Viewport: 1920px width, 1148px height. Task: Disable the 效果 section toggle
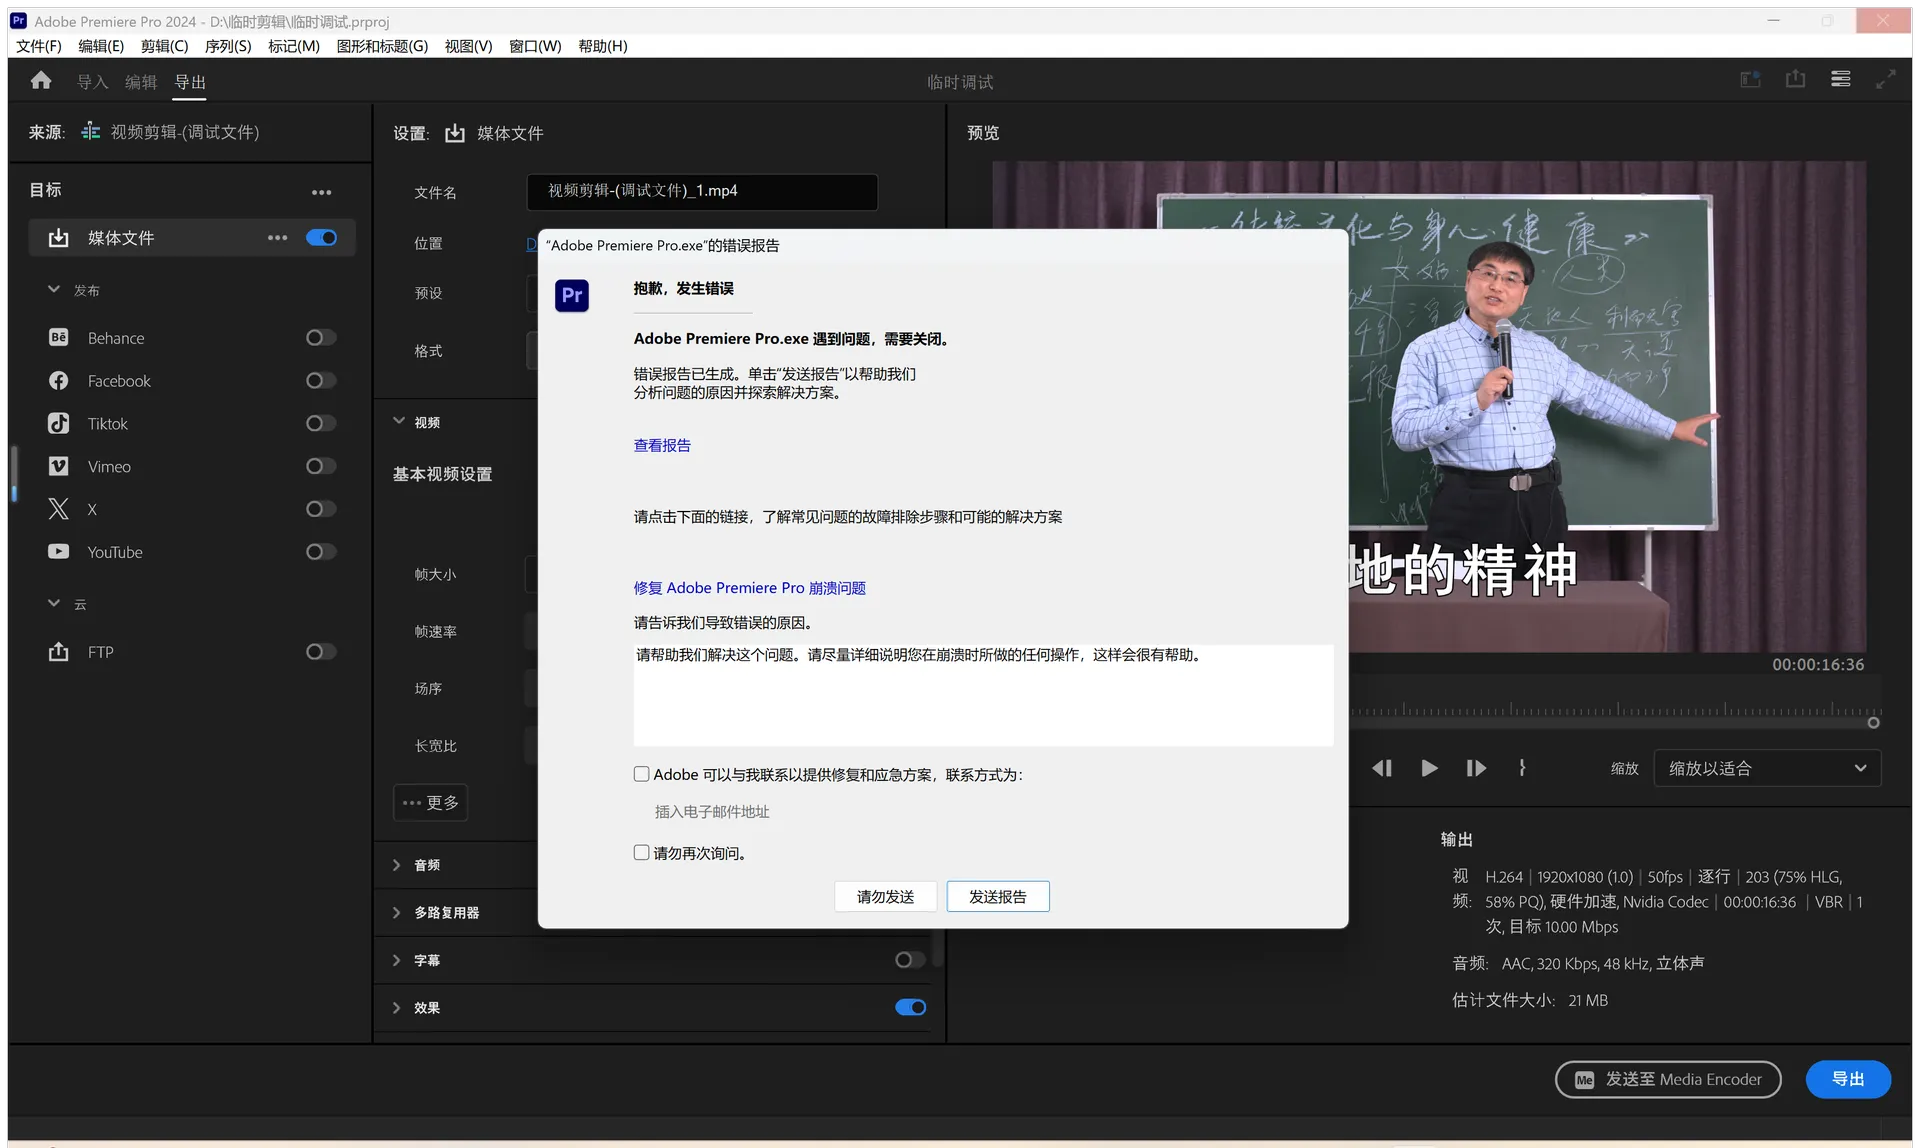[910, 1007]
